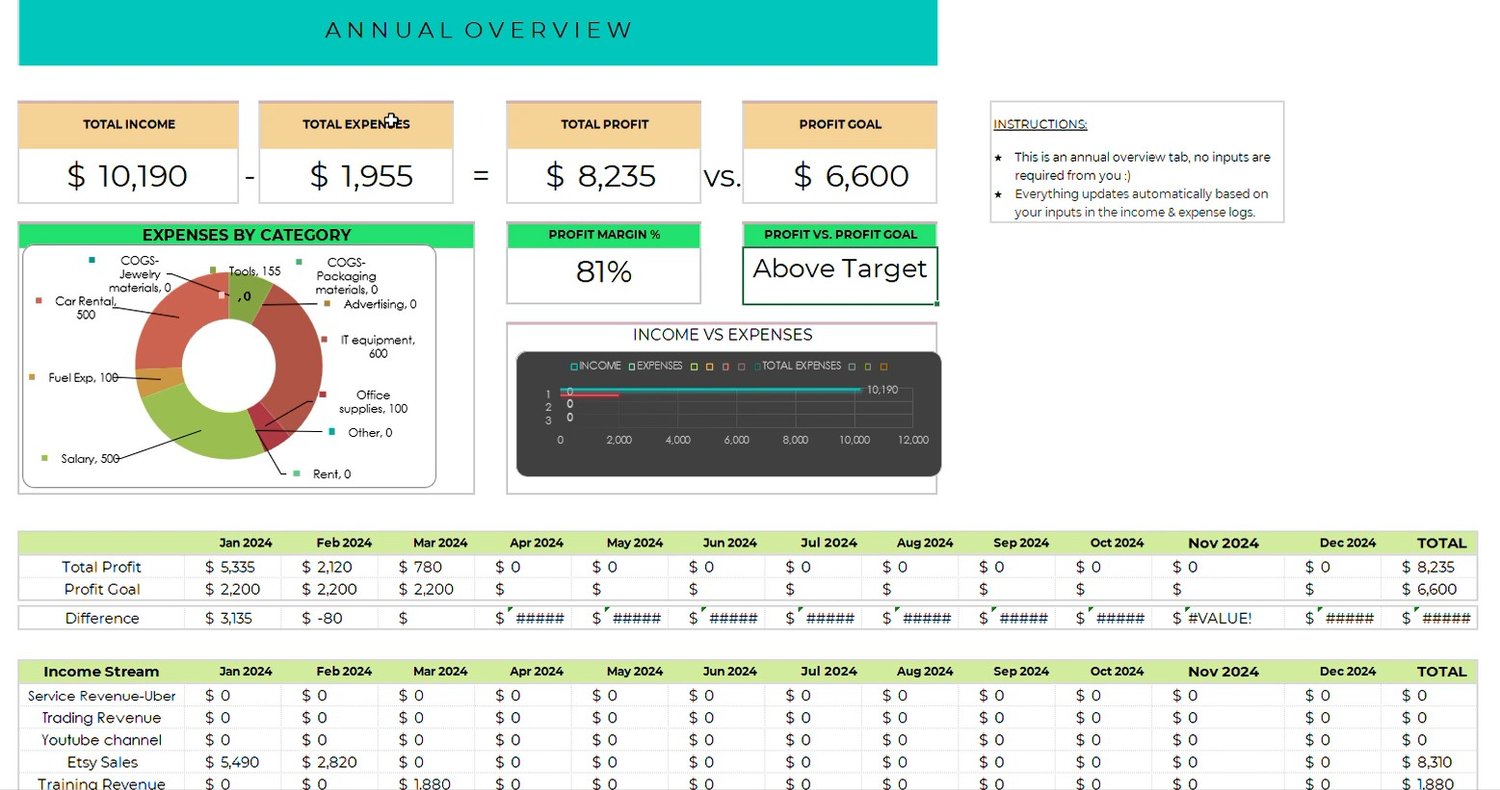Select the Difference row label

[101, 618]
